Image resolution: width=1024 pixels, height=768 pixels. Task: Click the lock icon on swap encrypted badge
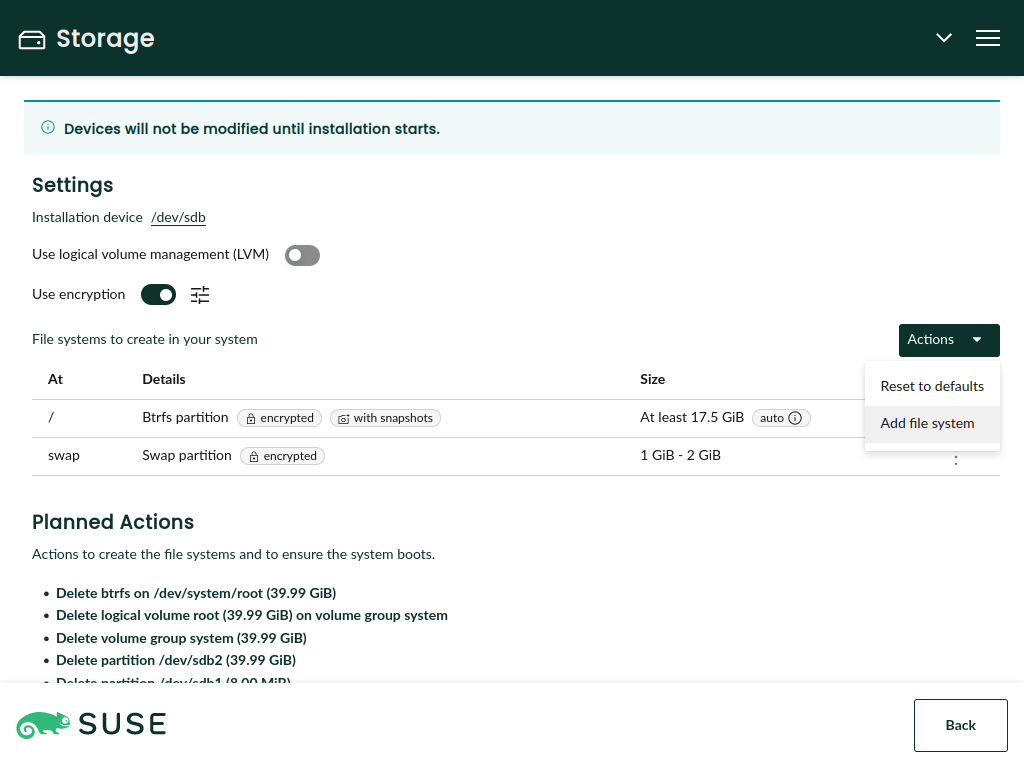tap(255, 456)
